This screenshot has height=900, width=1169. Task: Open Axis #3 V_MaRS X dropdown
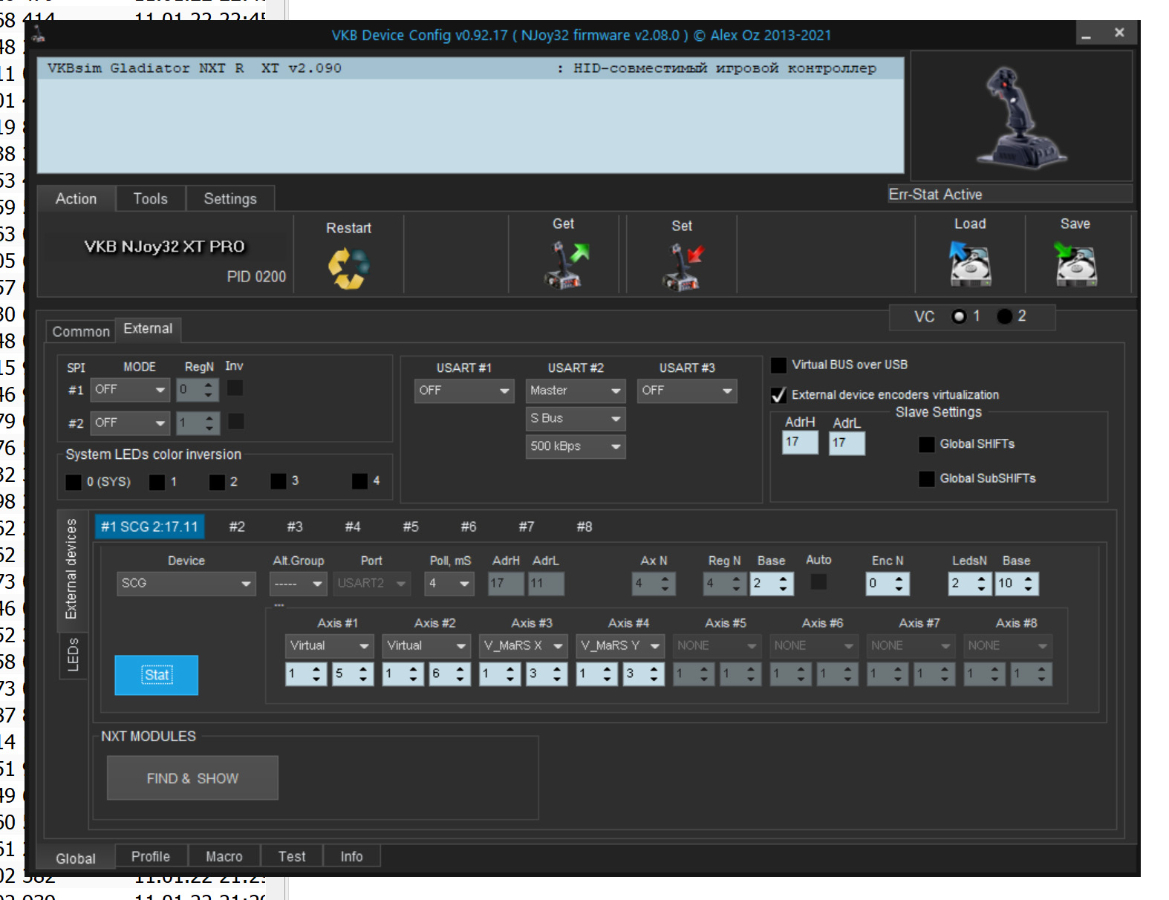(523, 646)
